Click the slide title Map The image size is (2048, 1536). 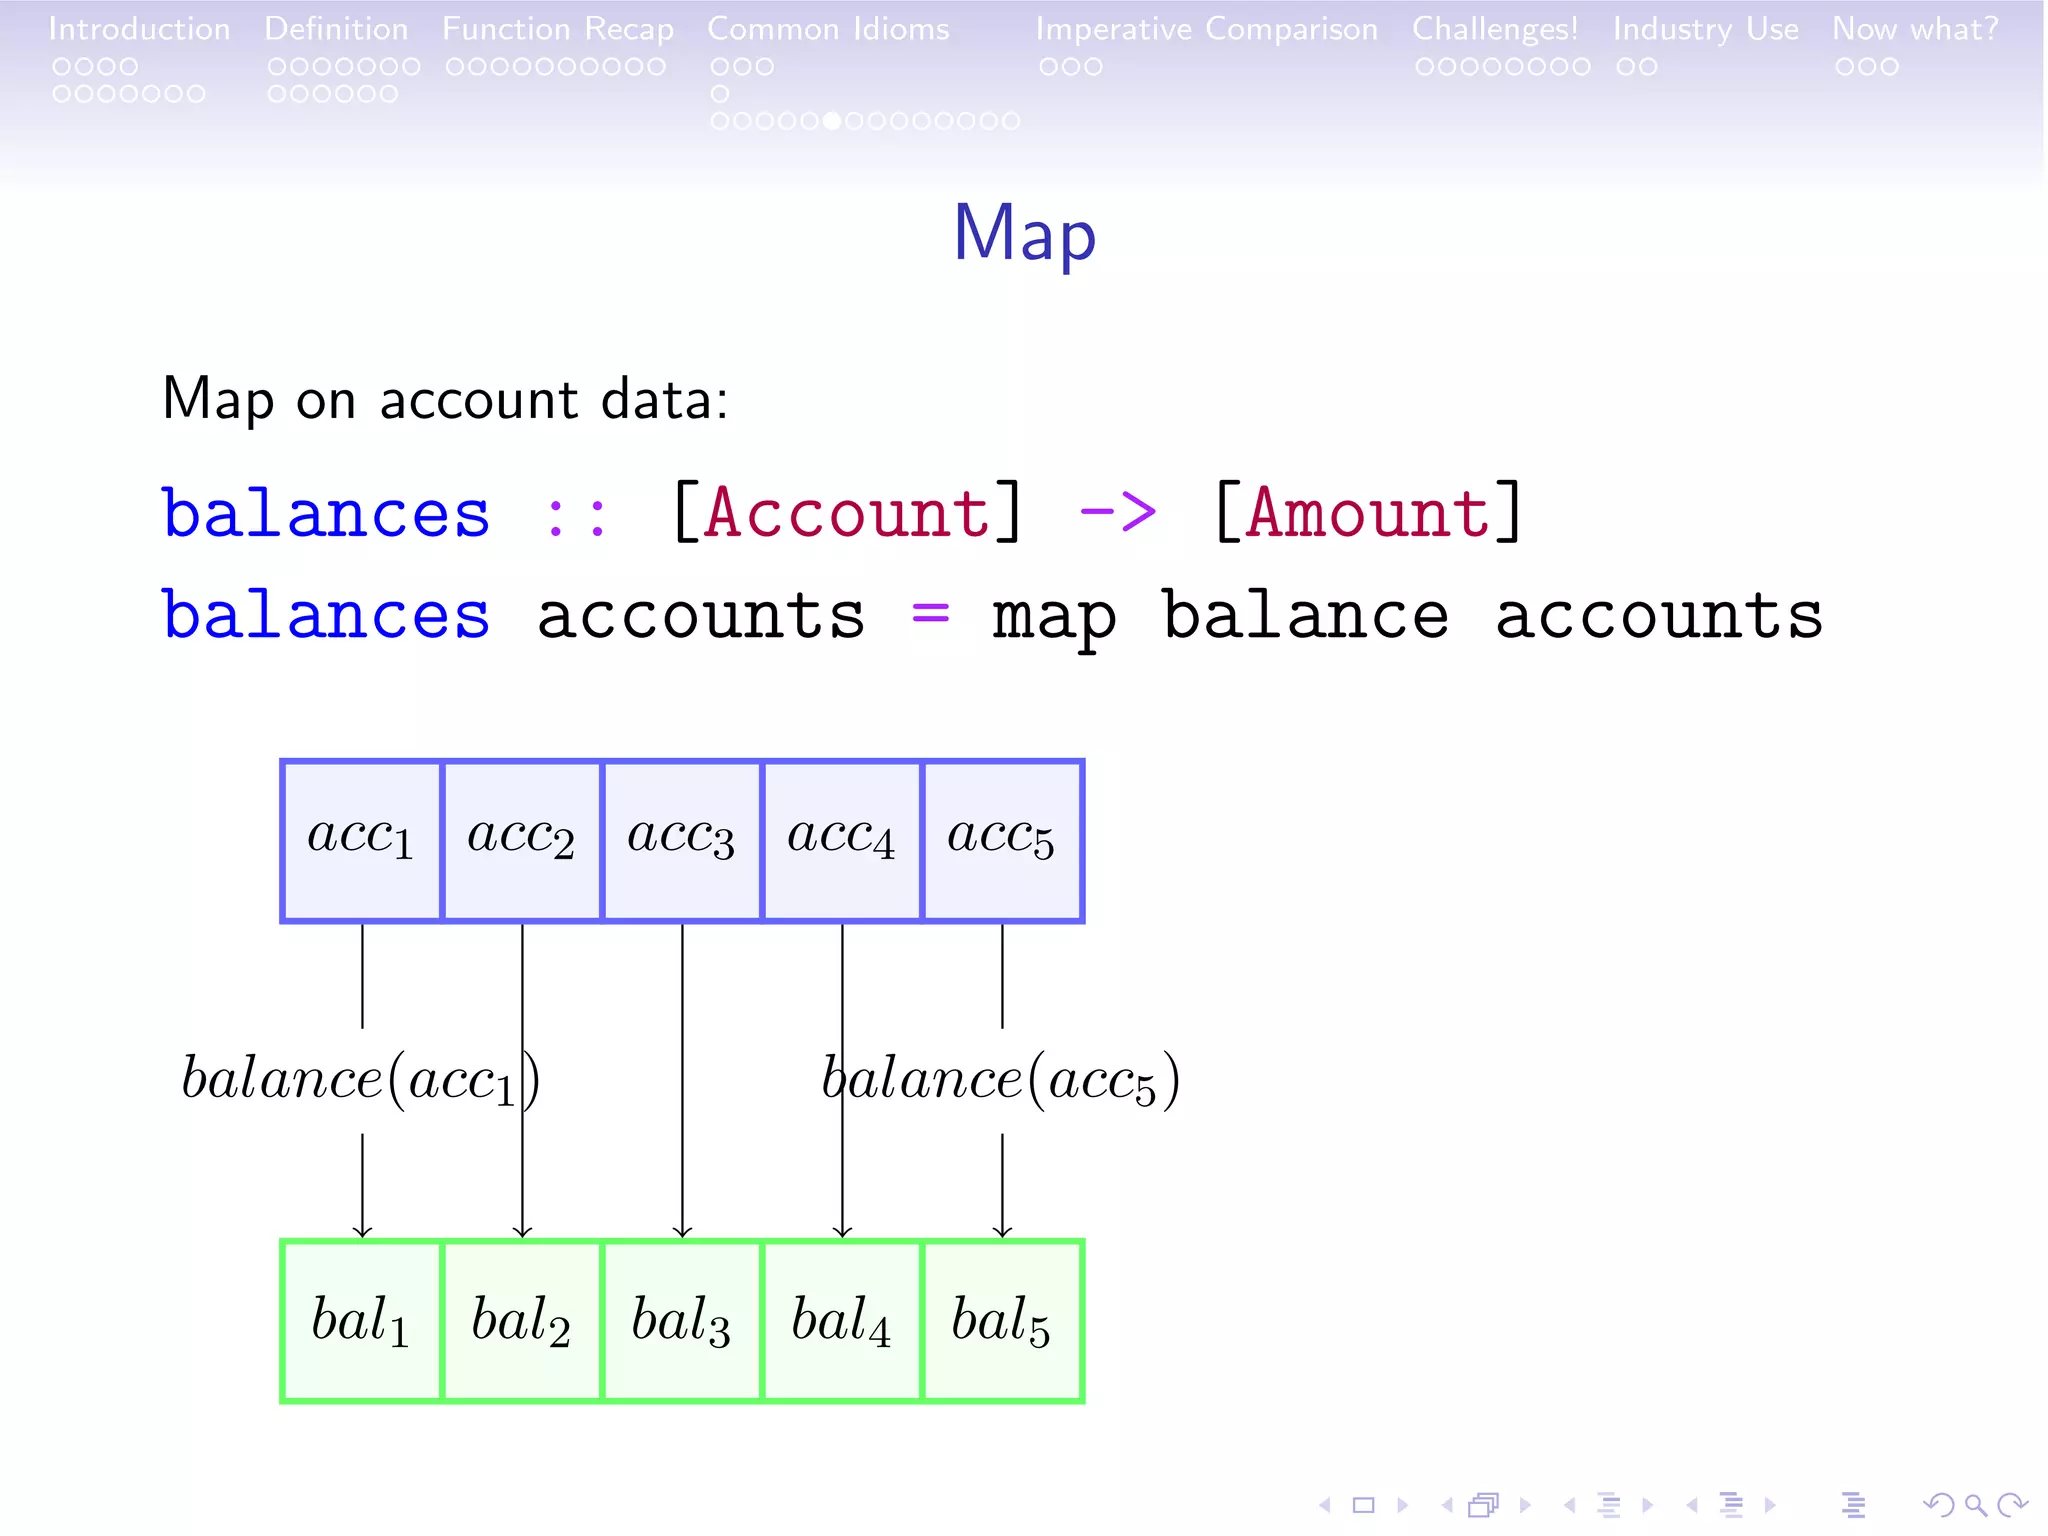click(1025, 234)
